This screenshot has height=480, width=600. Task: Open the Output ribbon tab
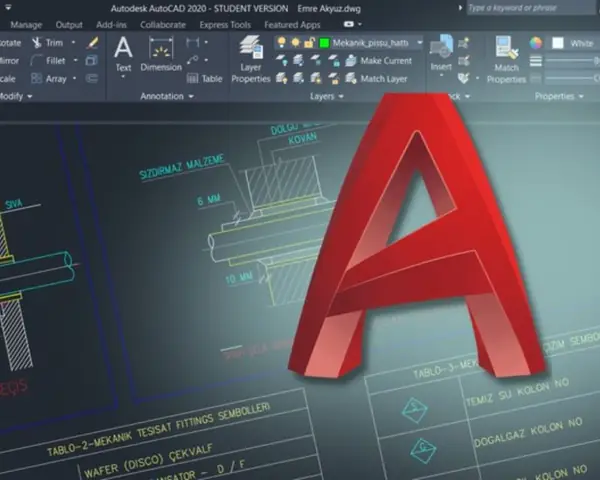(x=69, y=25)
